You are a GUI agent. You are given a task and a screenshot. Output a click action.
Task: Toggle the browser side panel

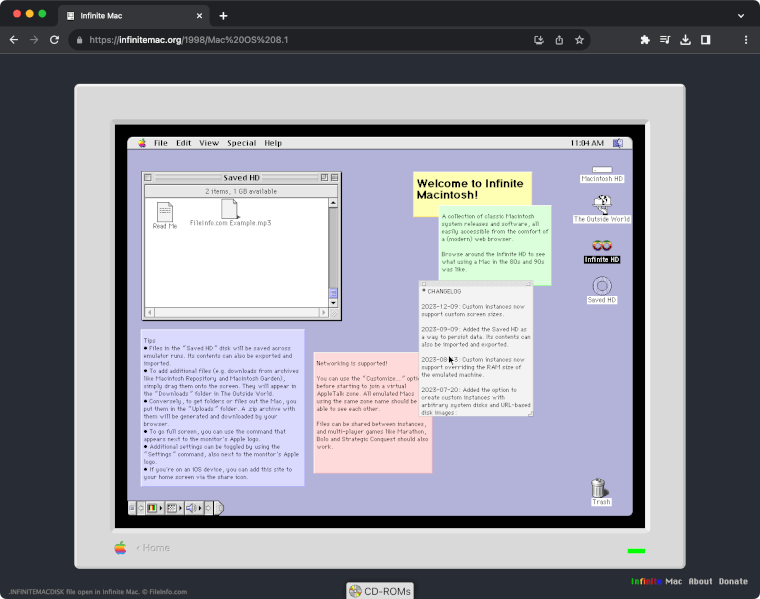coord(706,40)
